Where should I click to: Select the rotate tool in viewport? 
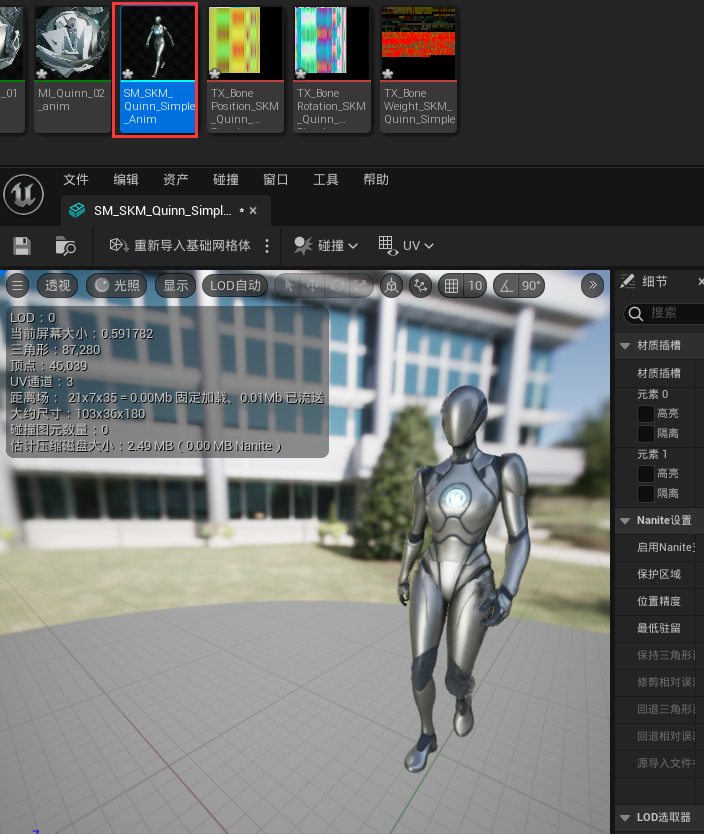coord(337,286)
